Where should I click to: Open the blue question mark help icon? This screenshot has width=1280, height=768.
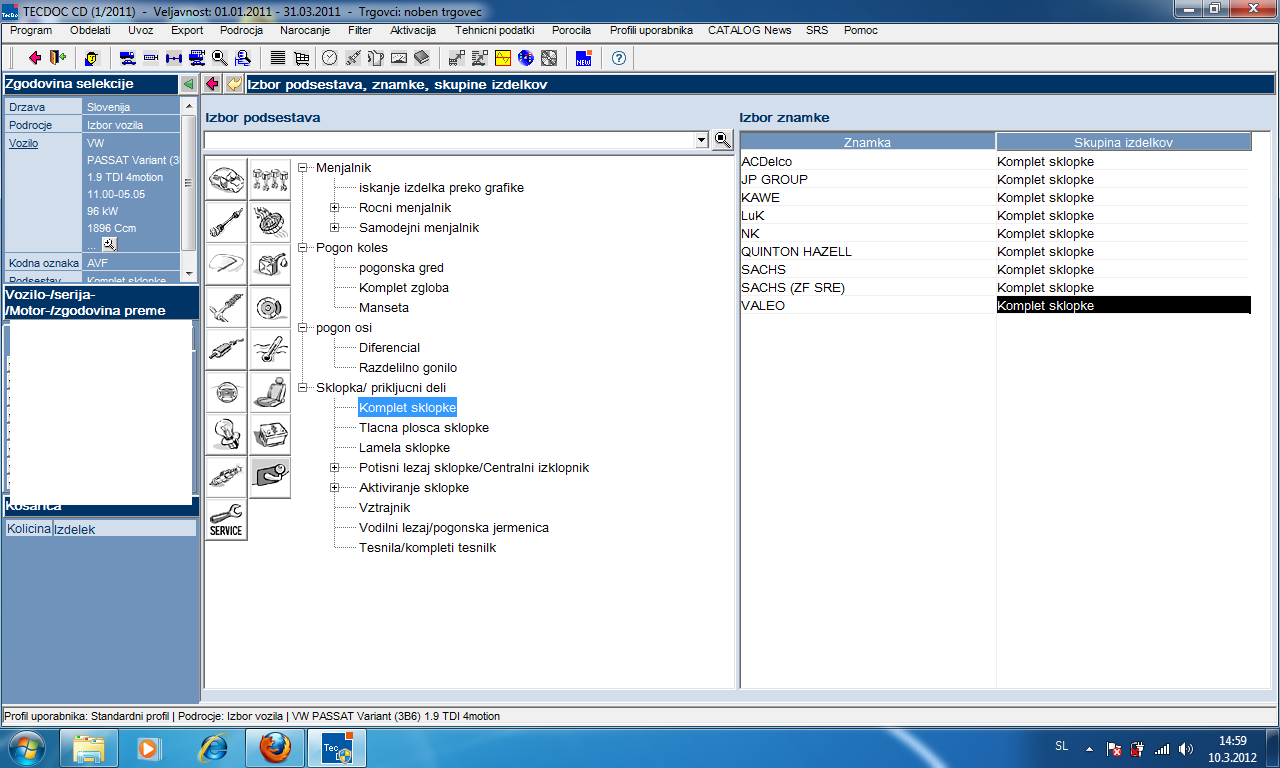point(618,58)
